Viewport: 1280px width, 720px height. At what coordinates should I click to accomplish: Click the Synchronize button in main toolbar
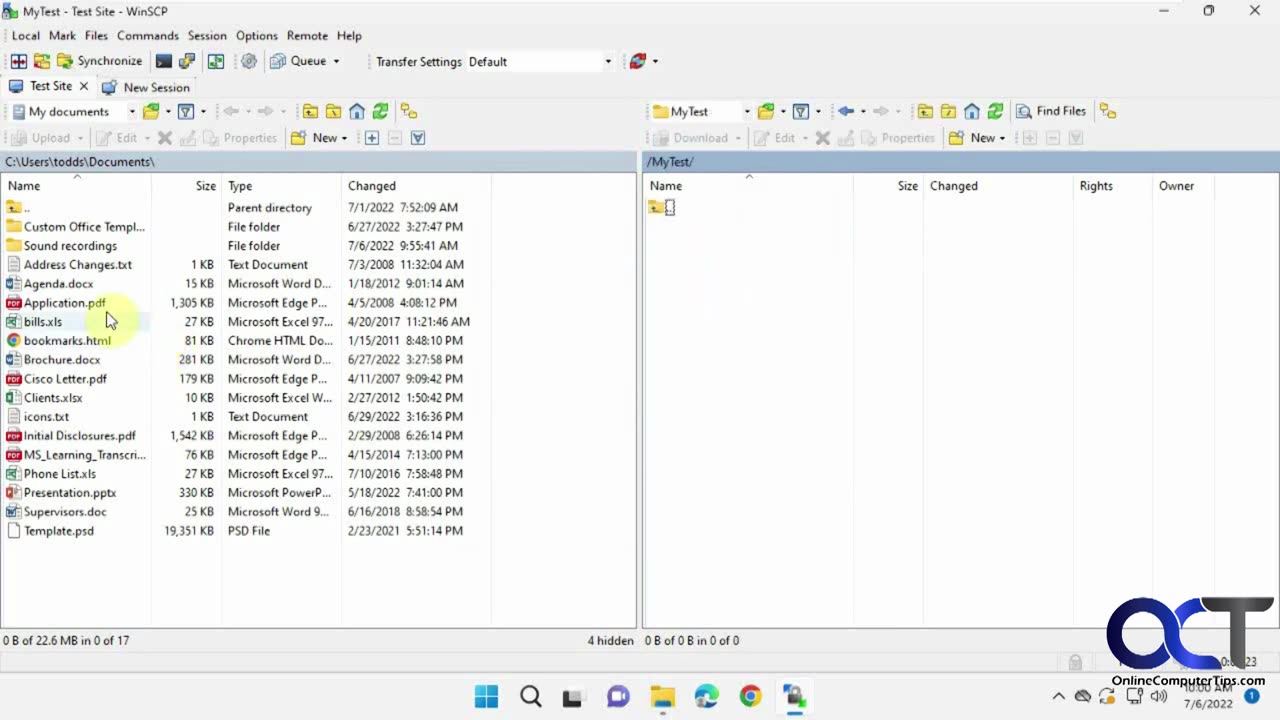tap(99, 61)
